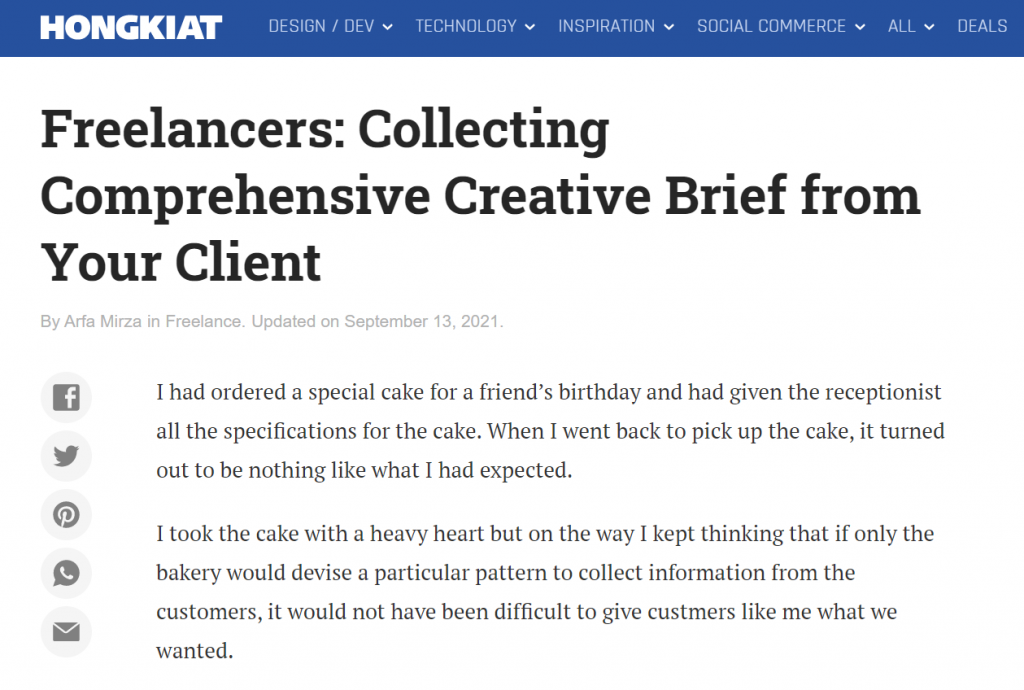The image size is (1024, 690).
Task: Open the Technology menu label
Action: click(x=466, y=27)
